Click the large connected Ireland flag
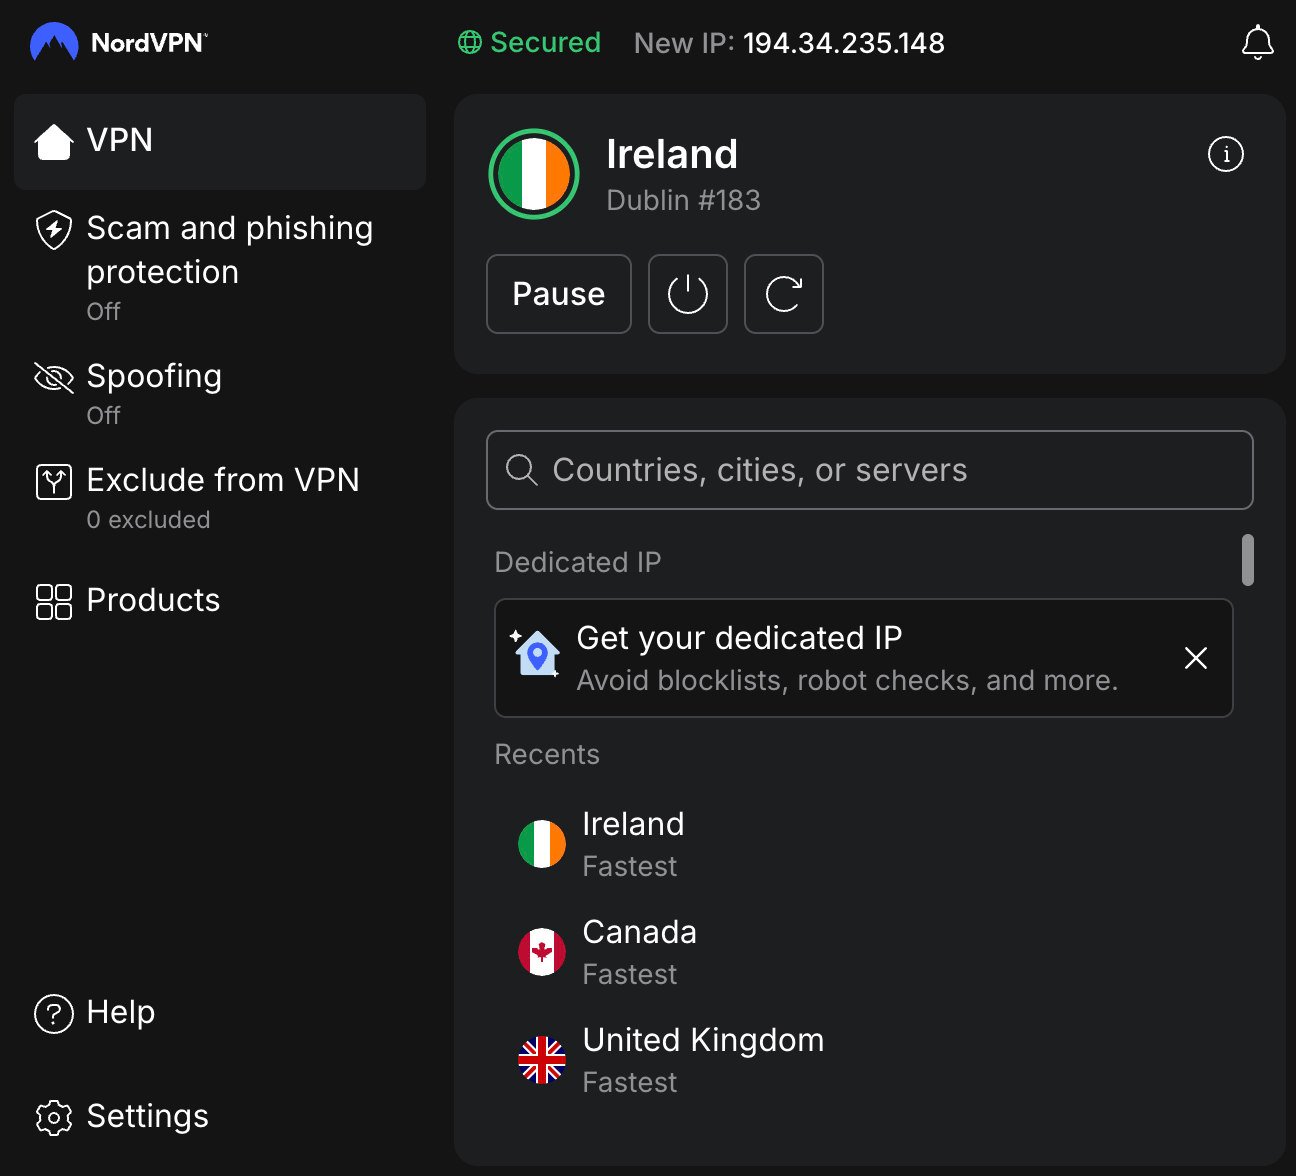The image size is (1296, 1176). click(x=534, y=174)
